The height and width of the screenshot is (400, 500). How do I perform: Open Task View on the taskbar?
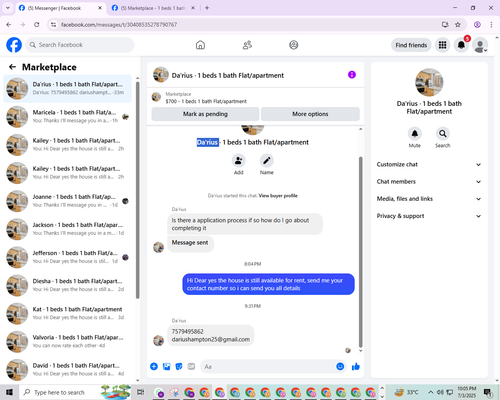pyautogui.click(x=141, y=392)
